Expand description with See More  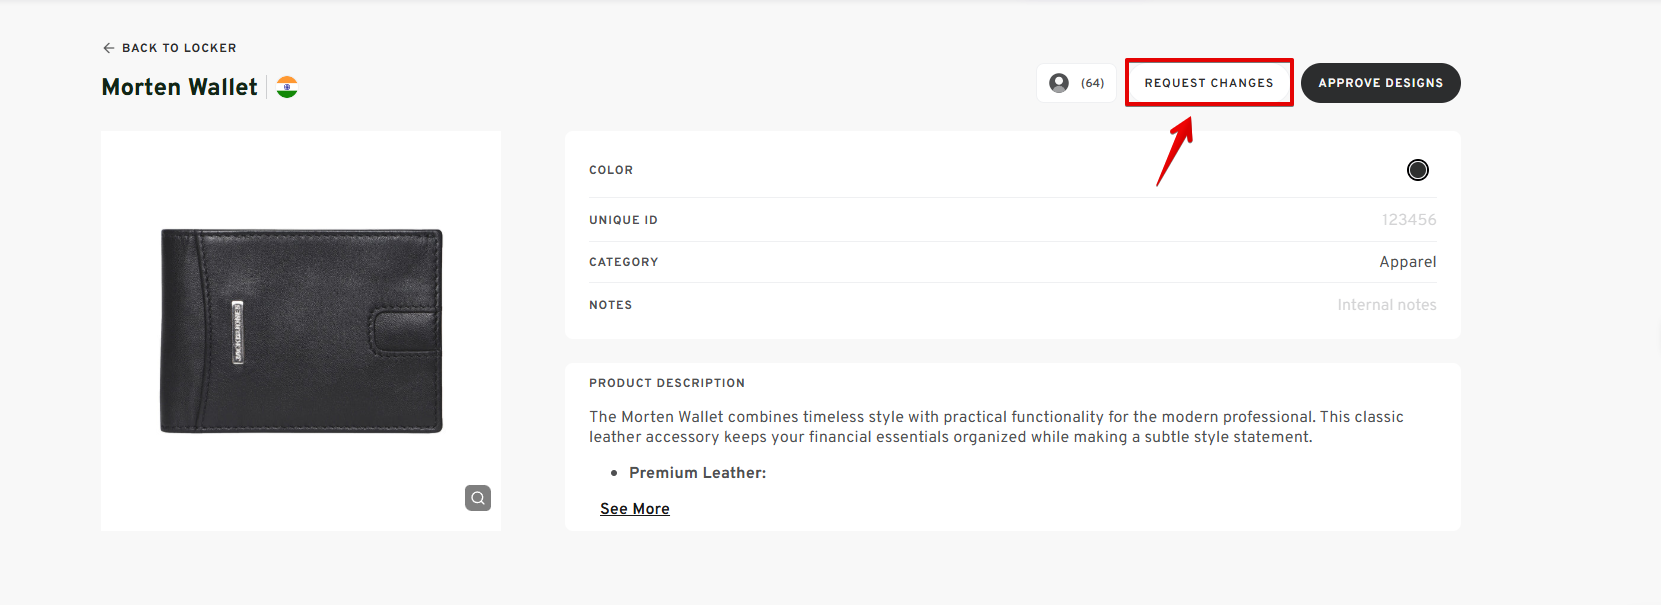pyautogui.click(x=635, y=509)
